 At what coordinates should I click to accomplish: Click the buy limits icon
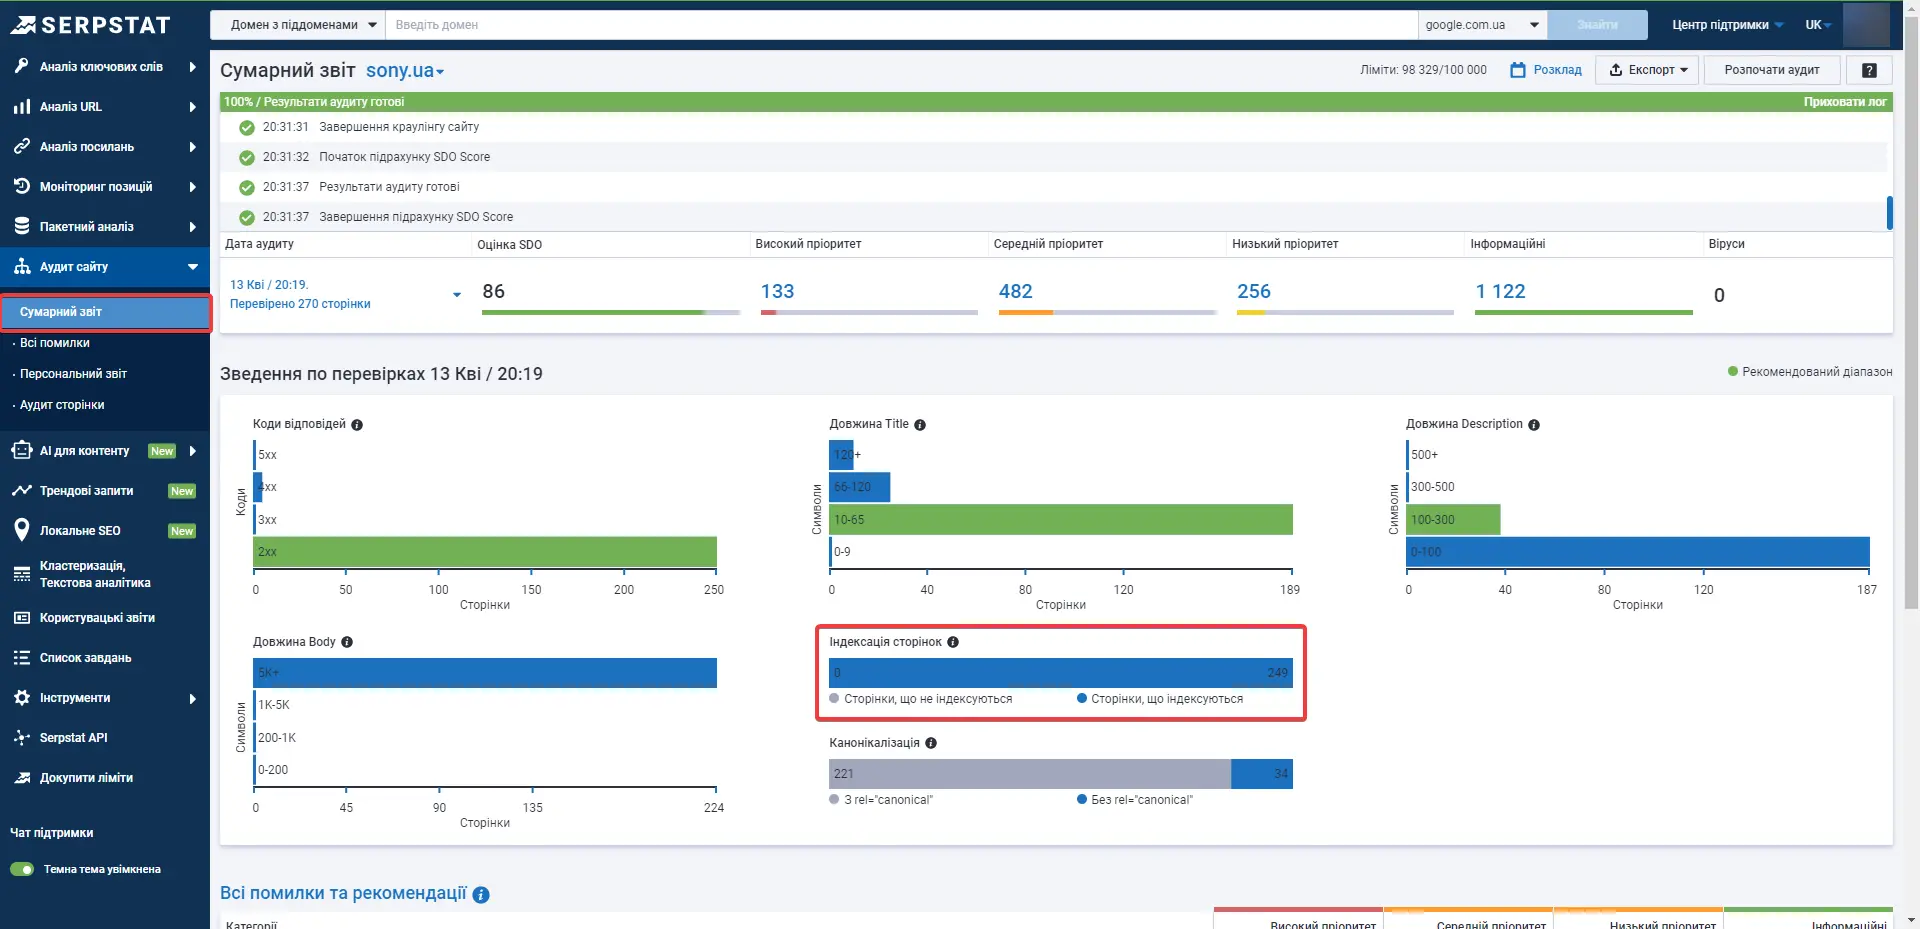(21, 778)
